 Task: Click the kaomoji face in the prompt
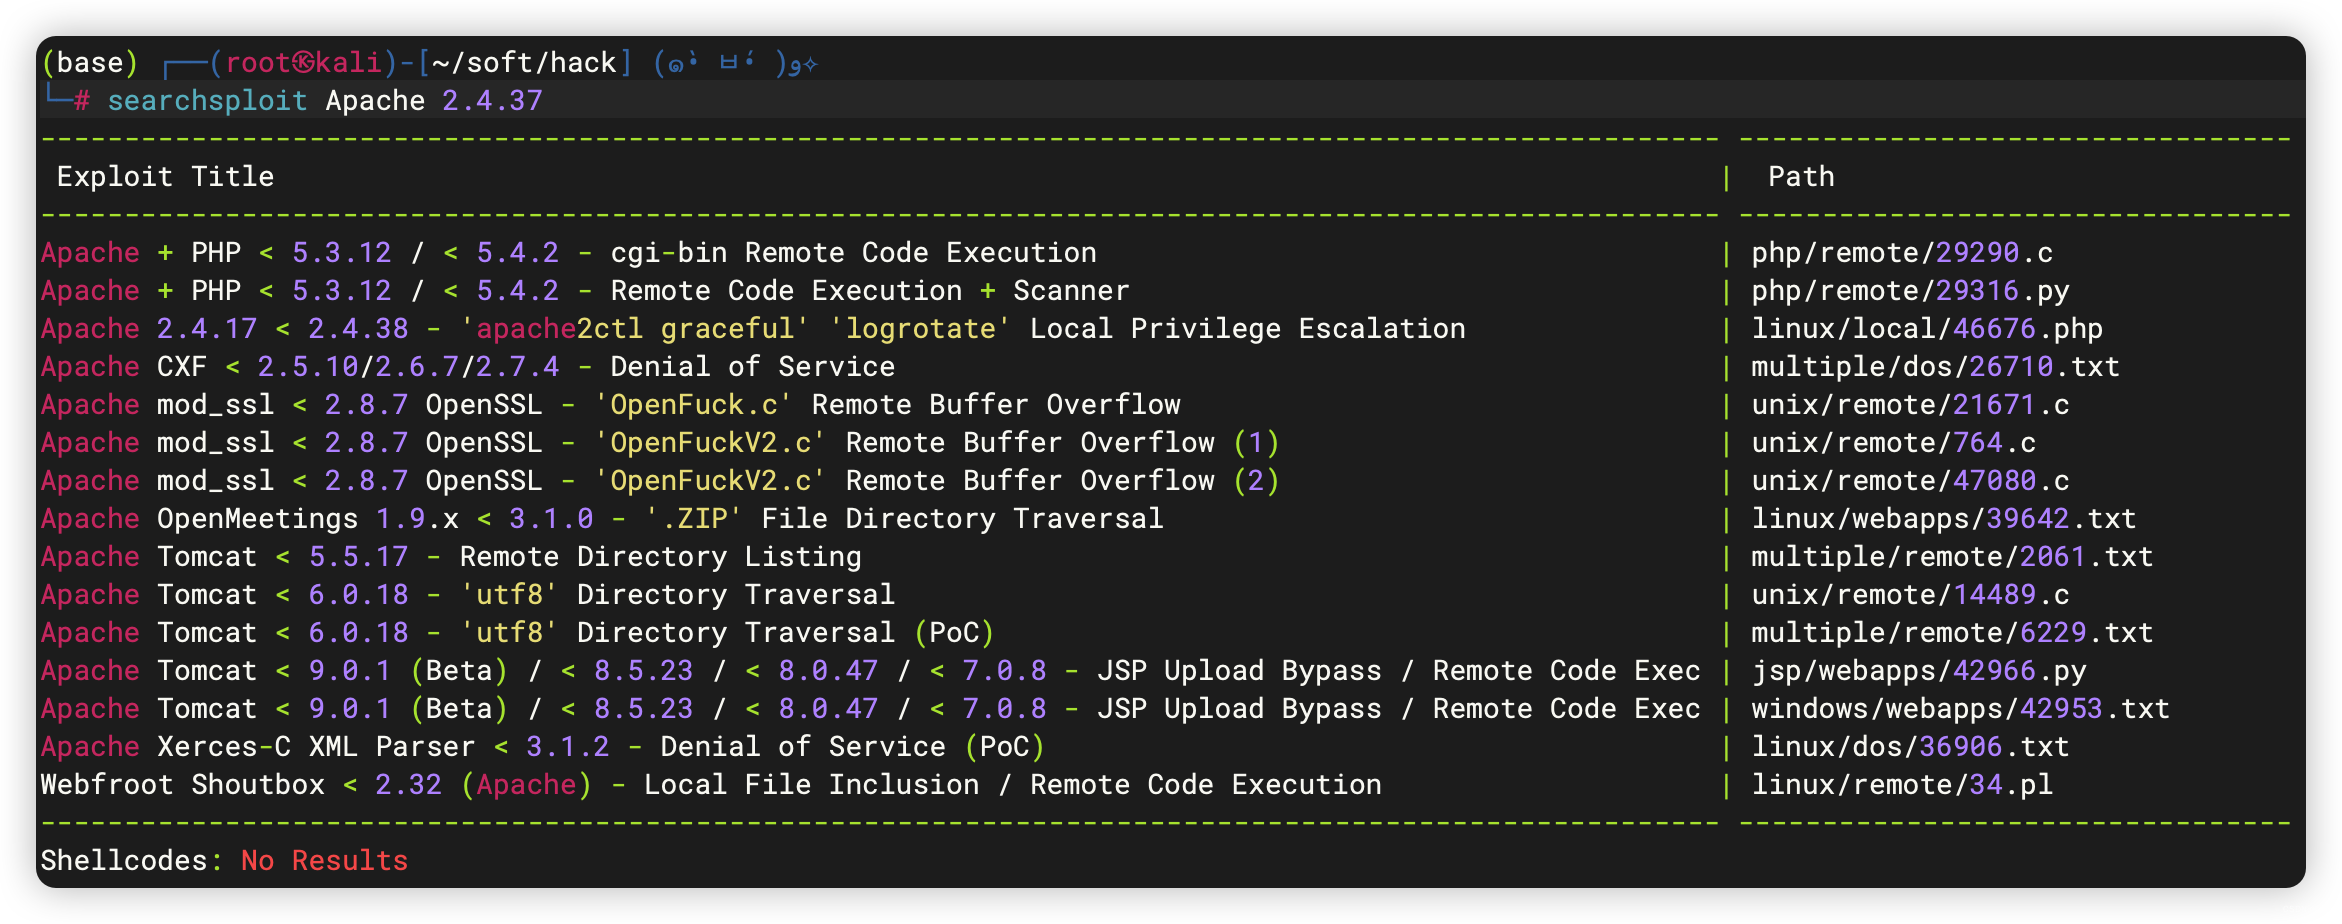(736, 63)
